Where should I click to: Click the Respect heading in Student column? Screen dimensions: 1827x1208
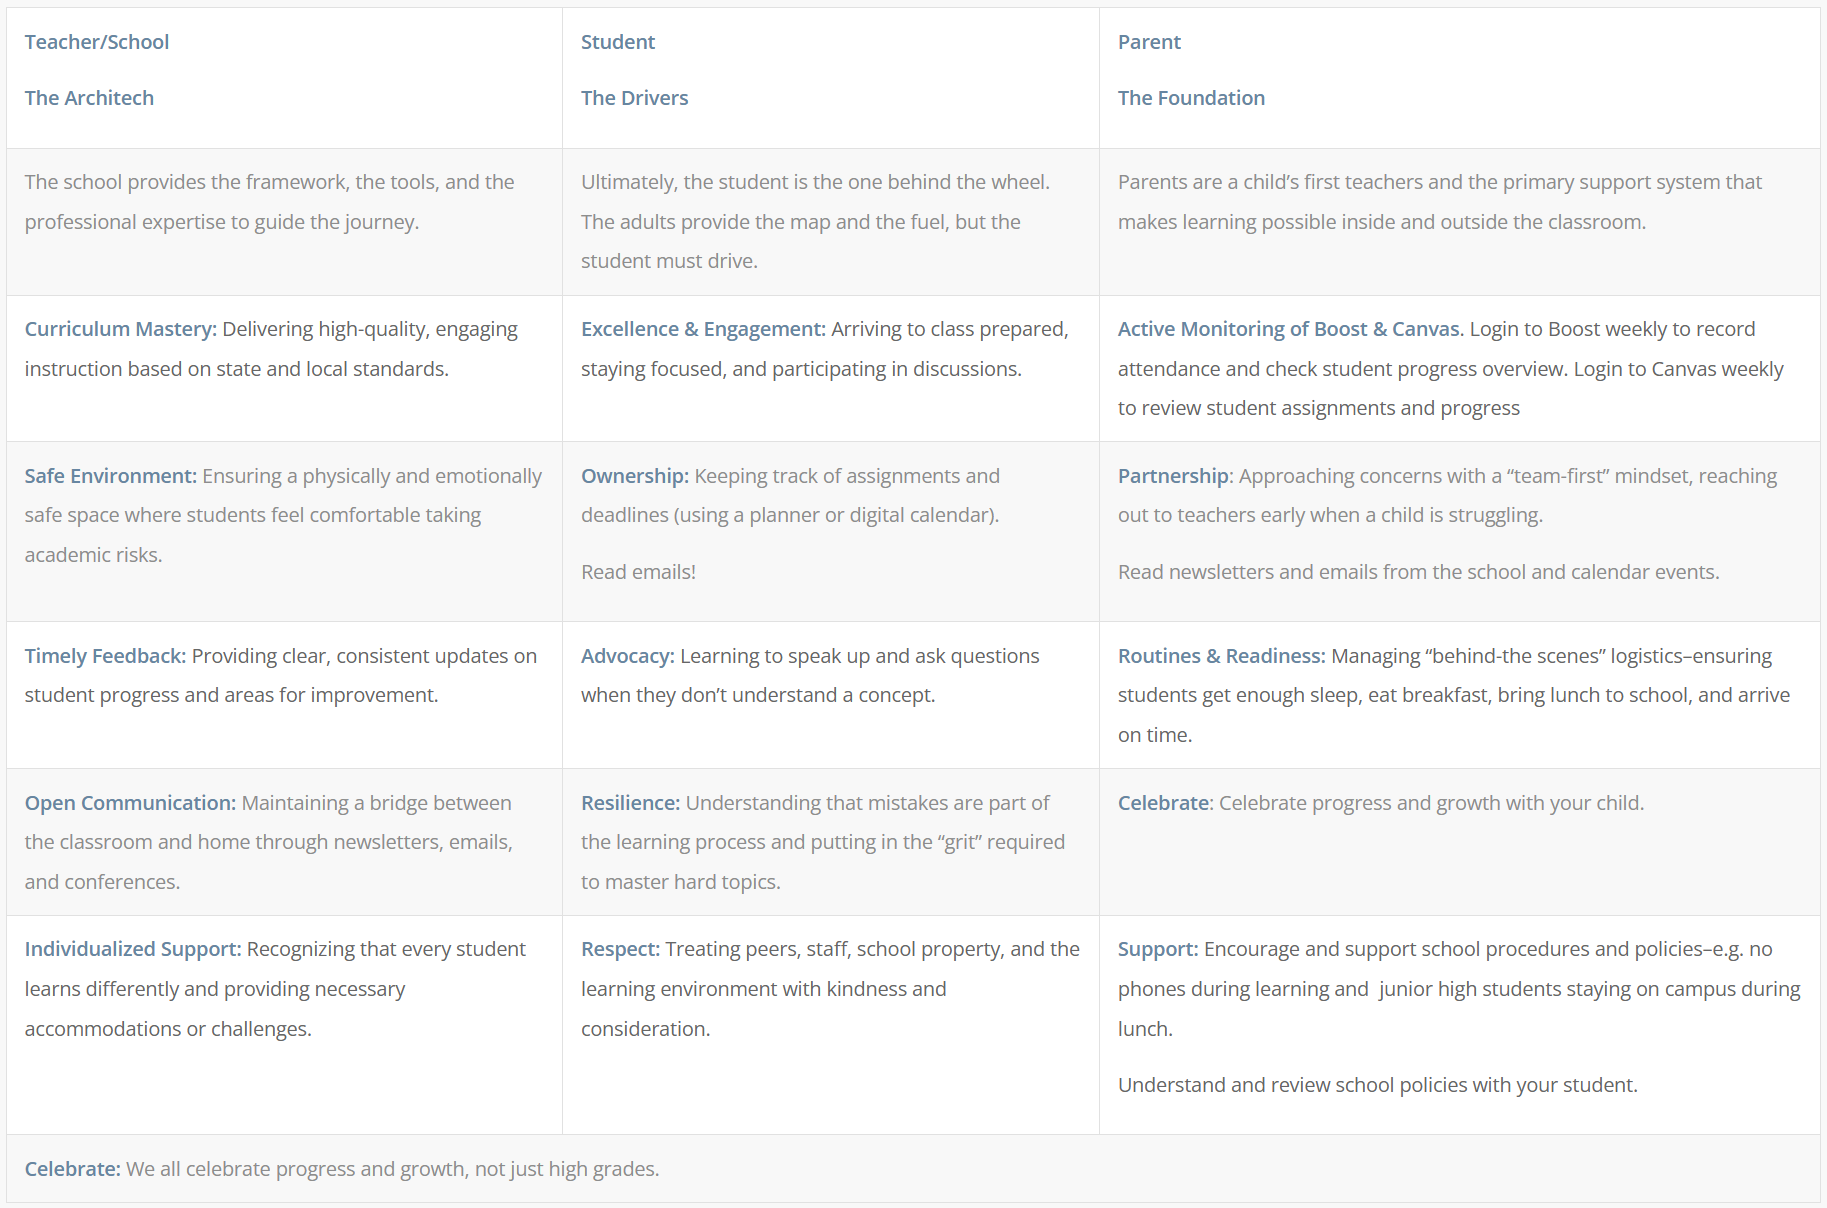coord(621,949)
